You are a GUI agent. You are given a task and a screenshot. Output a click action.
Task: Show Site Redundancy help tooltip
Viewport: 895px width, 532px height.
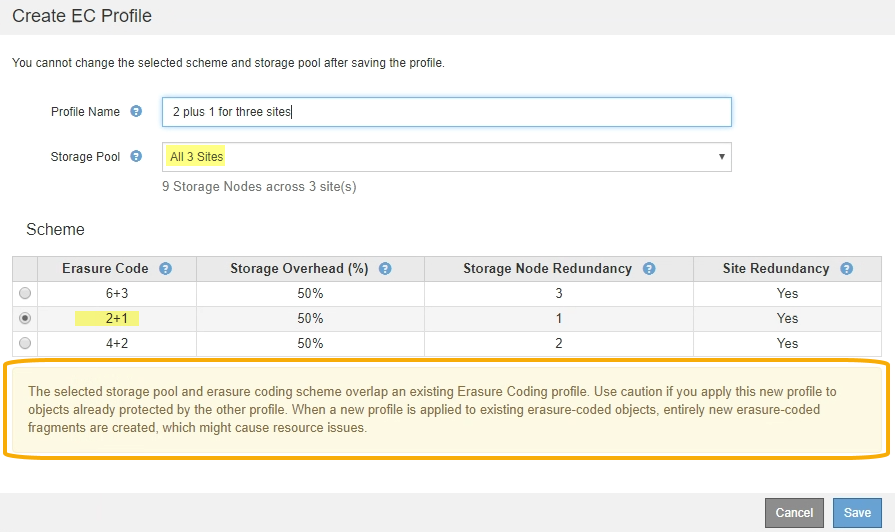(847, 269)
